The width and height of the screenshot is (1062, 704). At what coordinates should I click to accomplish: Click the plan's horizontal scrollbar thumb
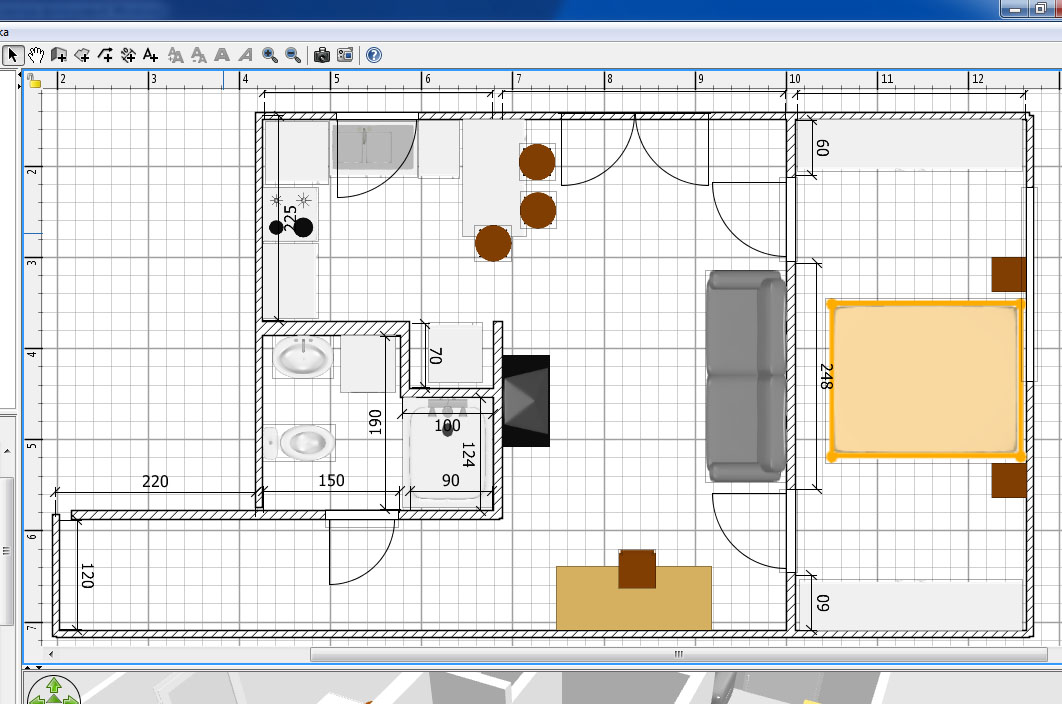677,655
